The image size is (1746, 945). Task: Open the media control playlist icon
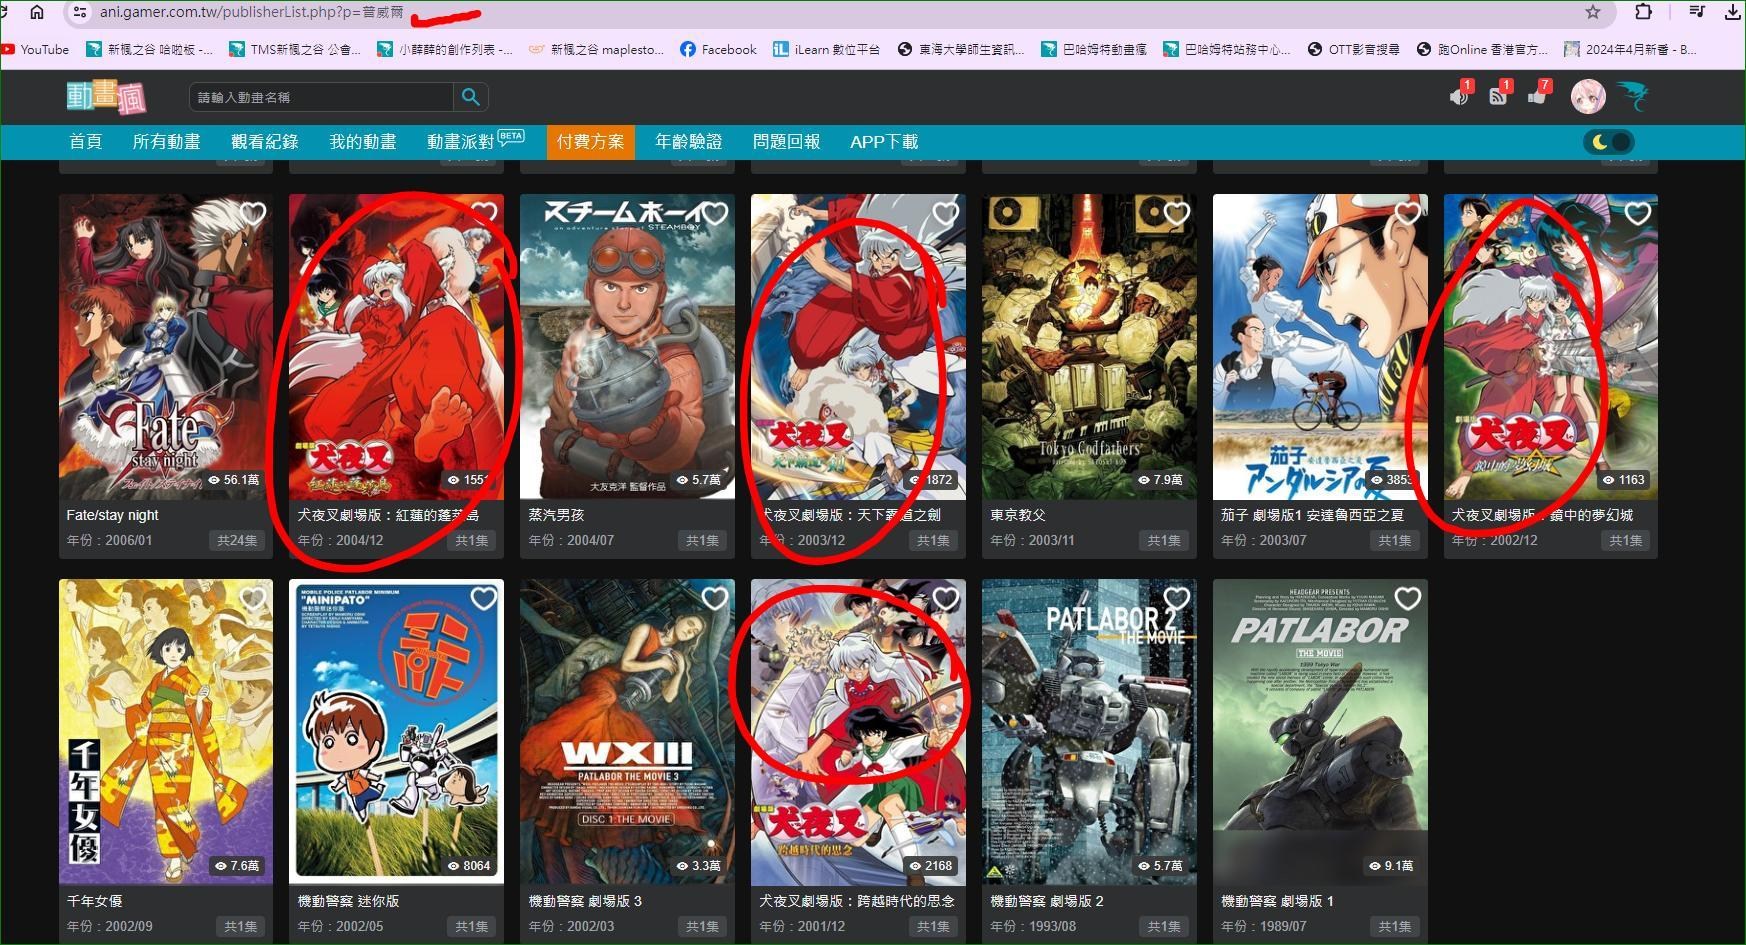click(x=1697, y=12)
